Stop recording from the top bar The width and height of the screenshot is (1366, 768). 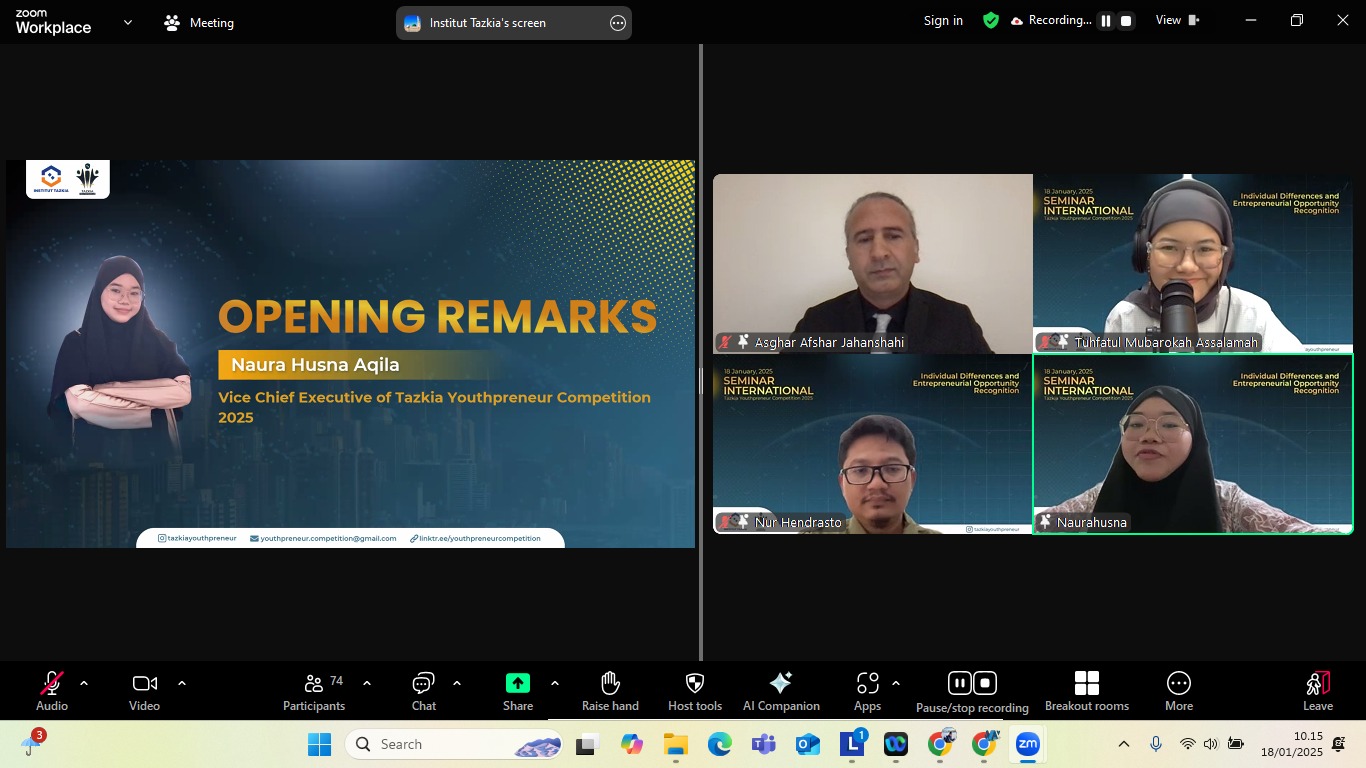[1126, 20]
